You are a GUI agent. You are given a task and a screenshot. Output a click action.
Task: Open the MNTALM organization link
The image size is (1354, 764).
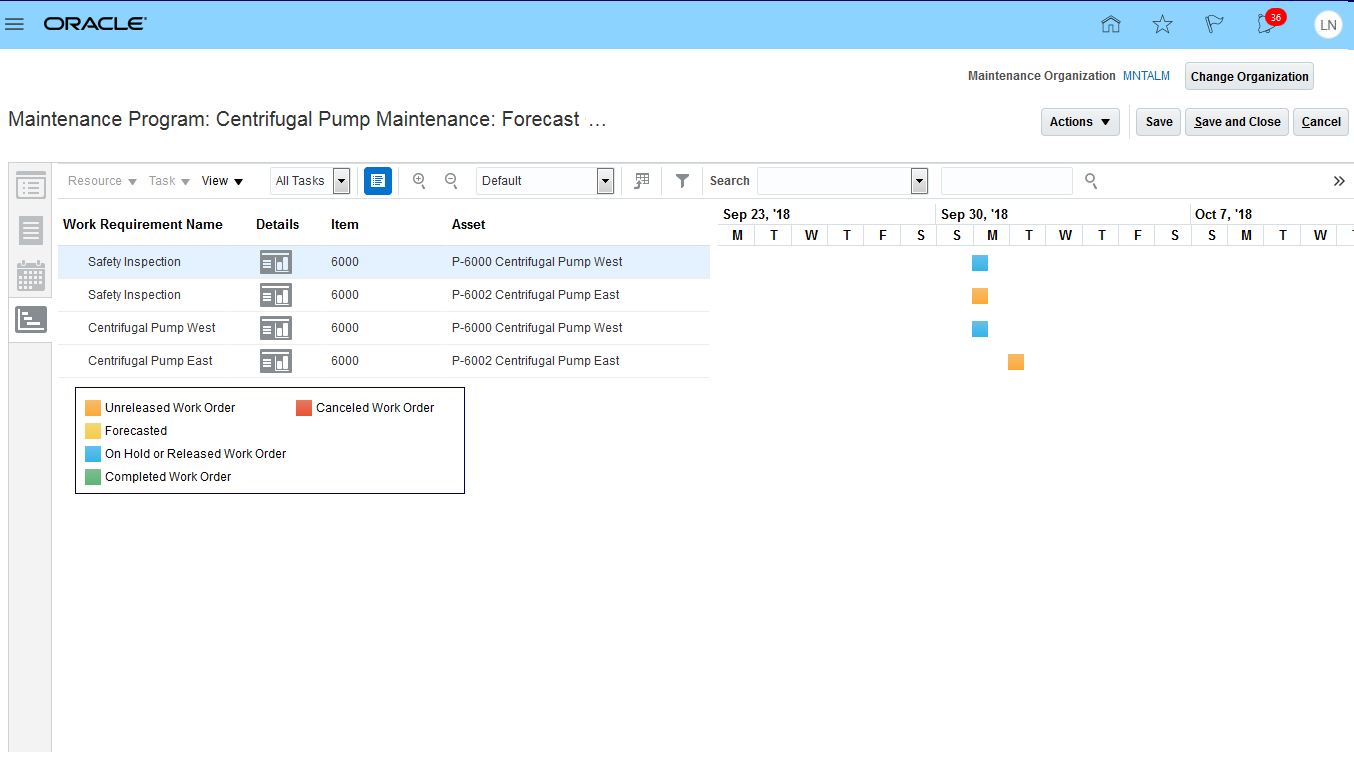click(1146, 76)
